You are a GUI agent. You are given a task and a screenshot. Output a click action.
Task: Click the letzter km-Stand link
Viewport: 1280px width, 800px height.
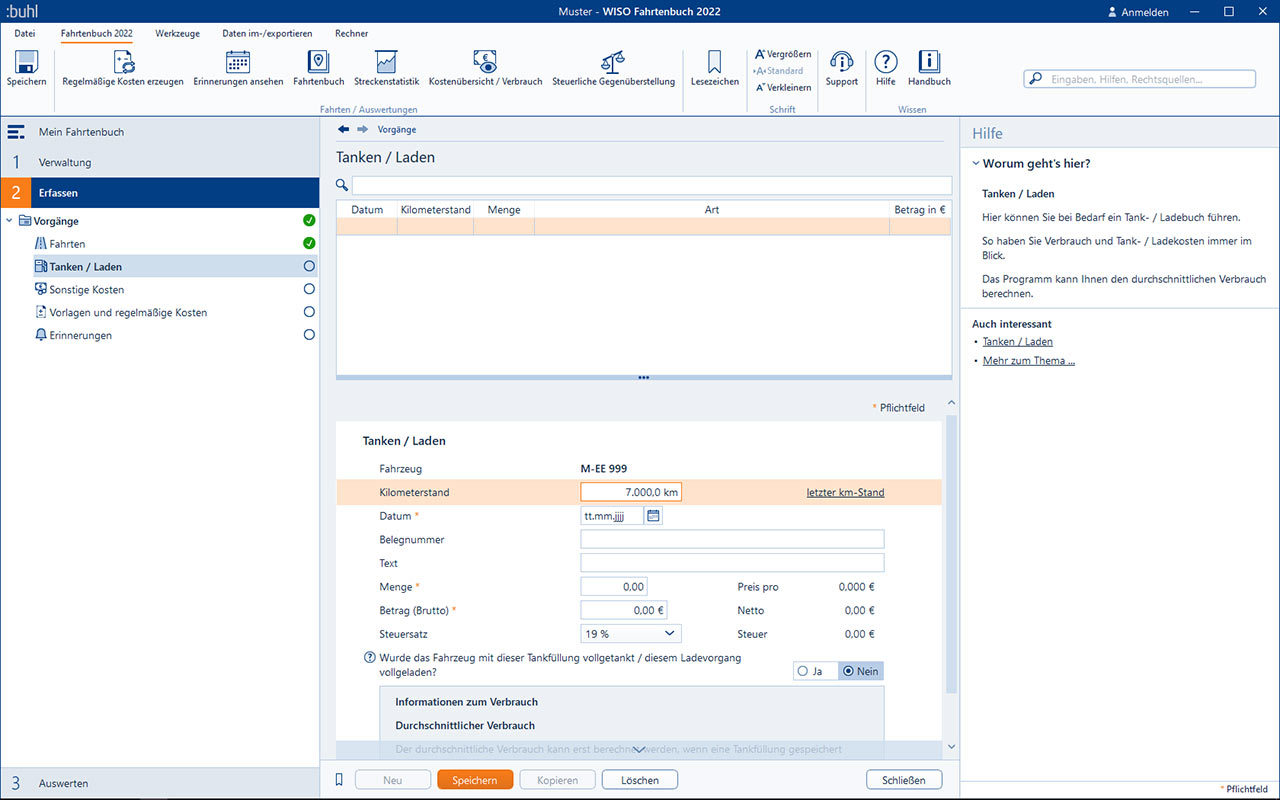[845, 492]
